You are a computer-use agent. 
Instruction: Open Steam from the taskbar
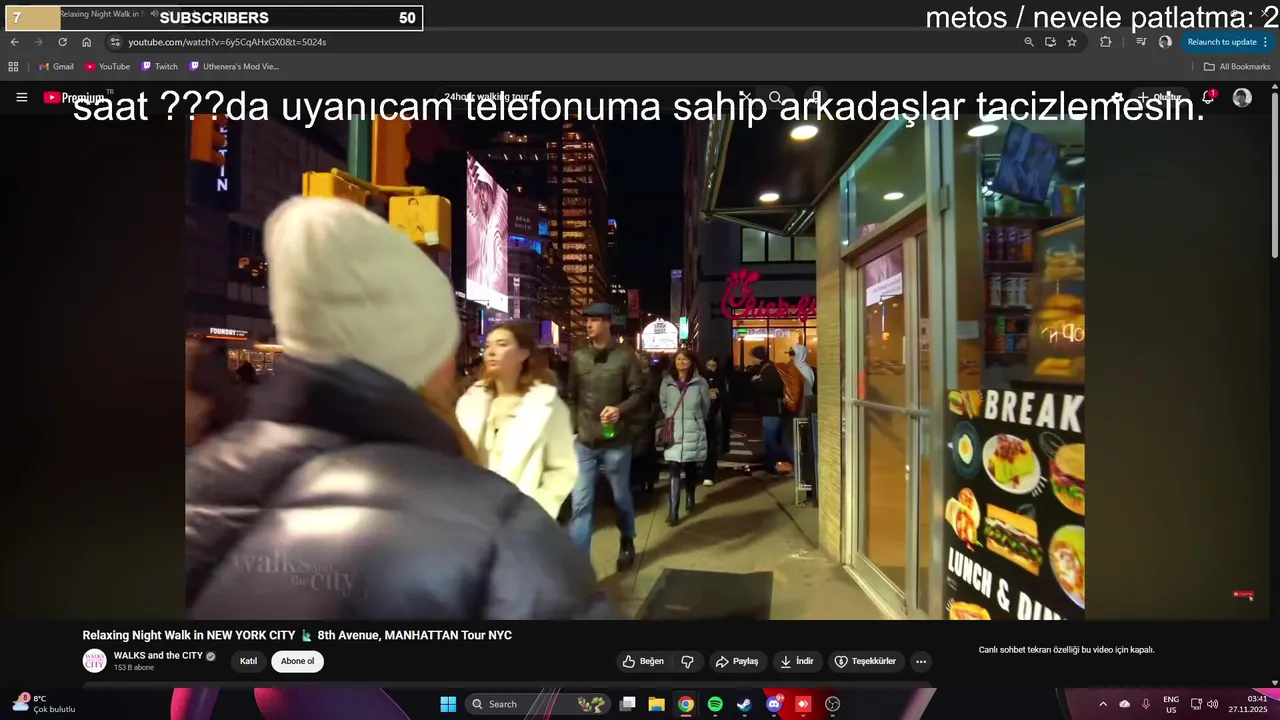[x=744, y=704]
